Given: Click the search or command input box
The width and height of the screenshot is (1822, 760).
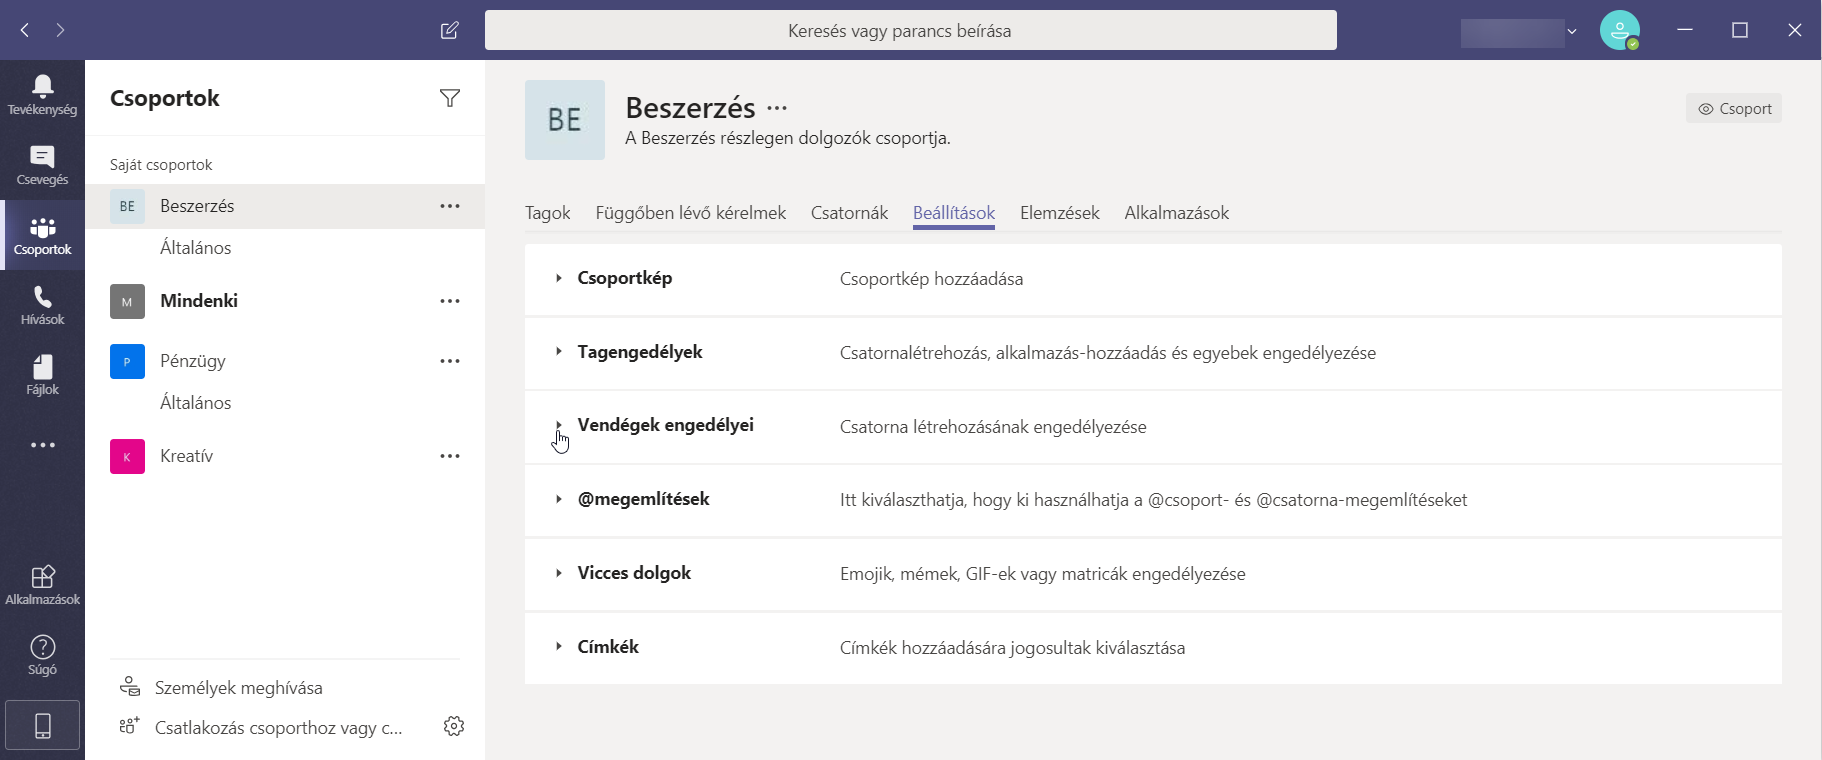Looking at the screenshot, I should point(910,30).
